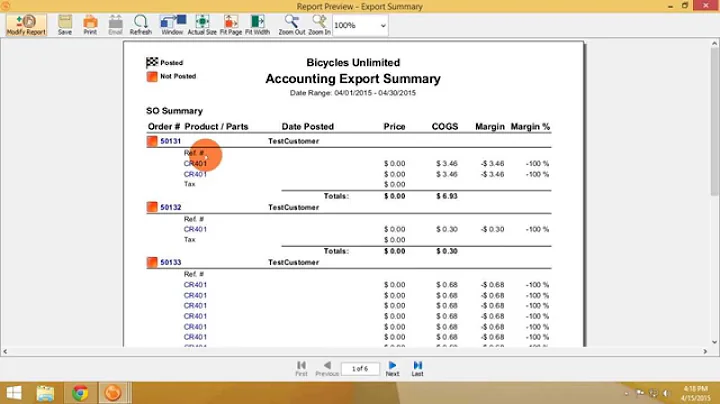Click the SO Summary heading
This screenshot has height=404, width=720.
[174, 111]
